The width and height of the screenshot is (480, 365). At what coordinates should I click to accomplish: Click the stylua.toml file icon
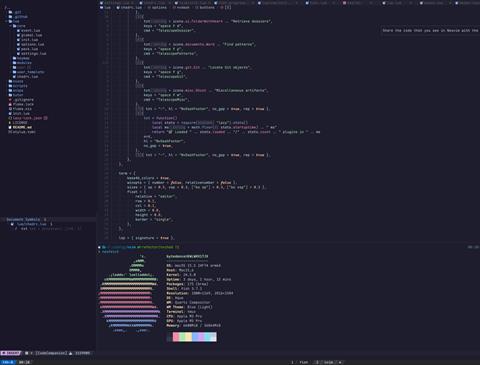(x=10, y=132)
